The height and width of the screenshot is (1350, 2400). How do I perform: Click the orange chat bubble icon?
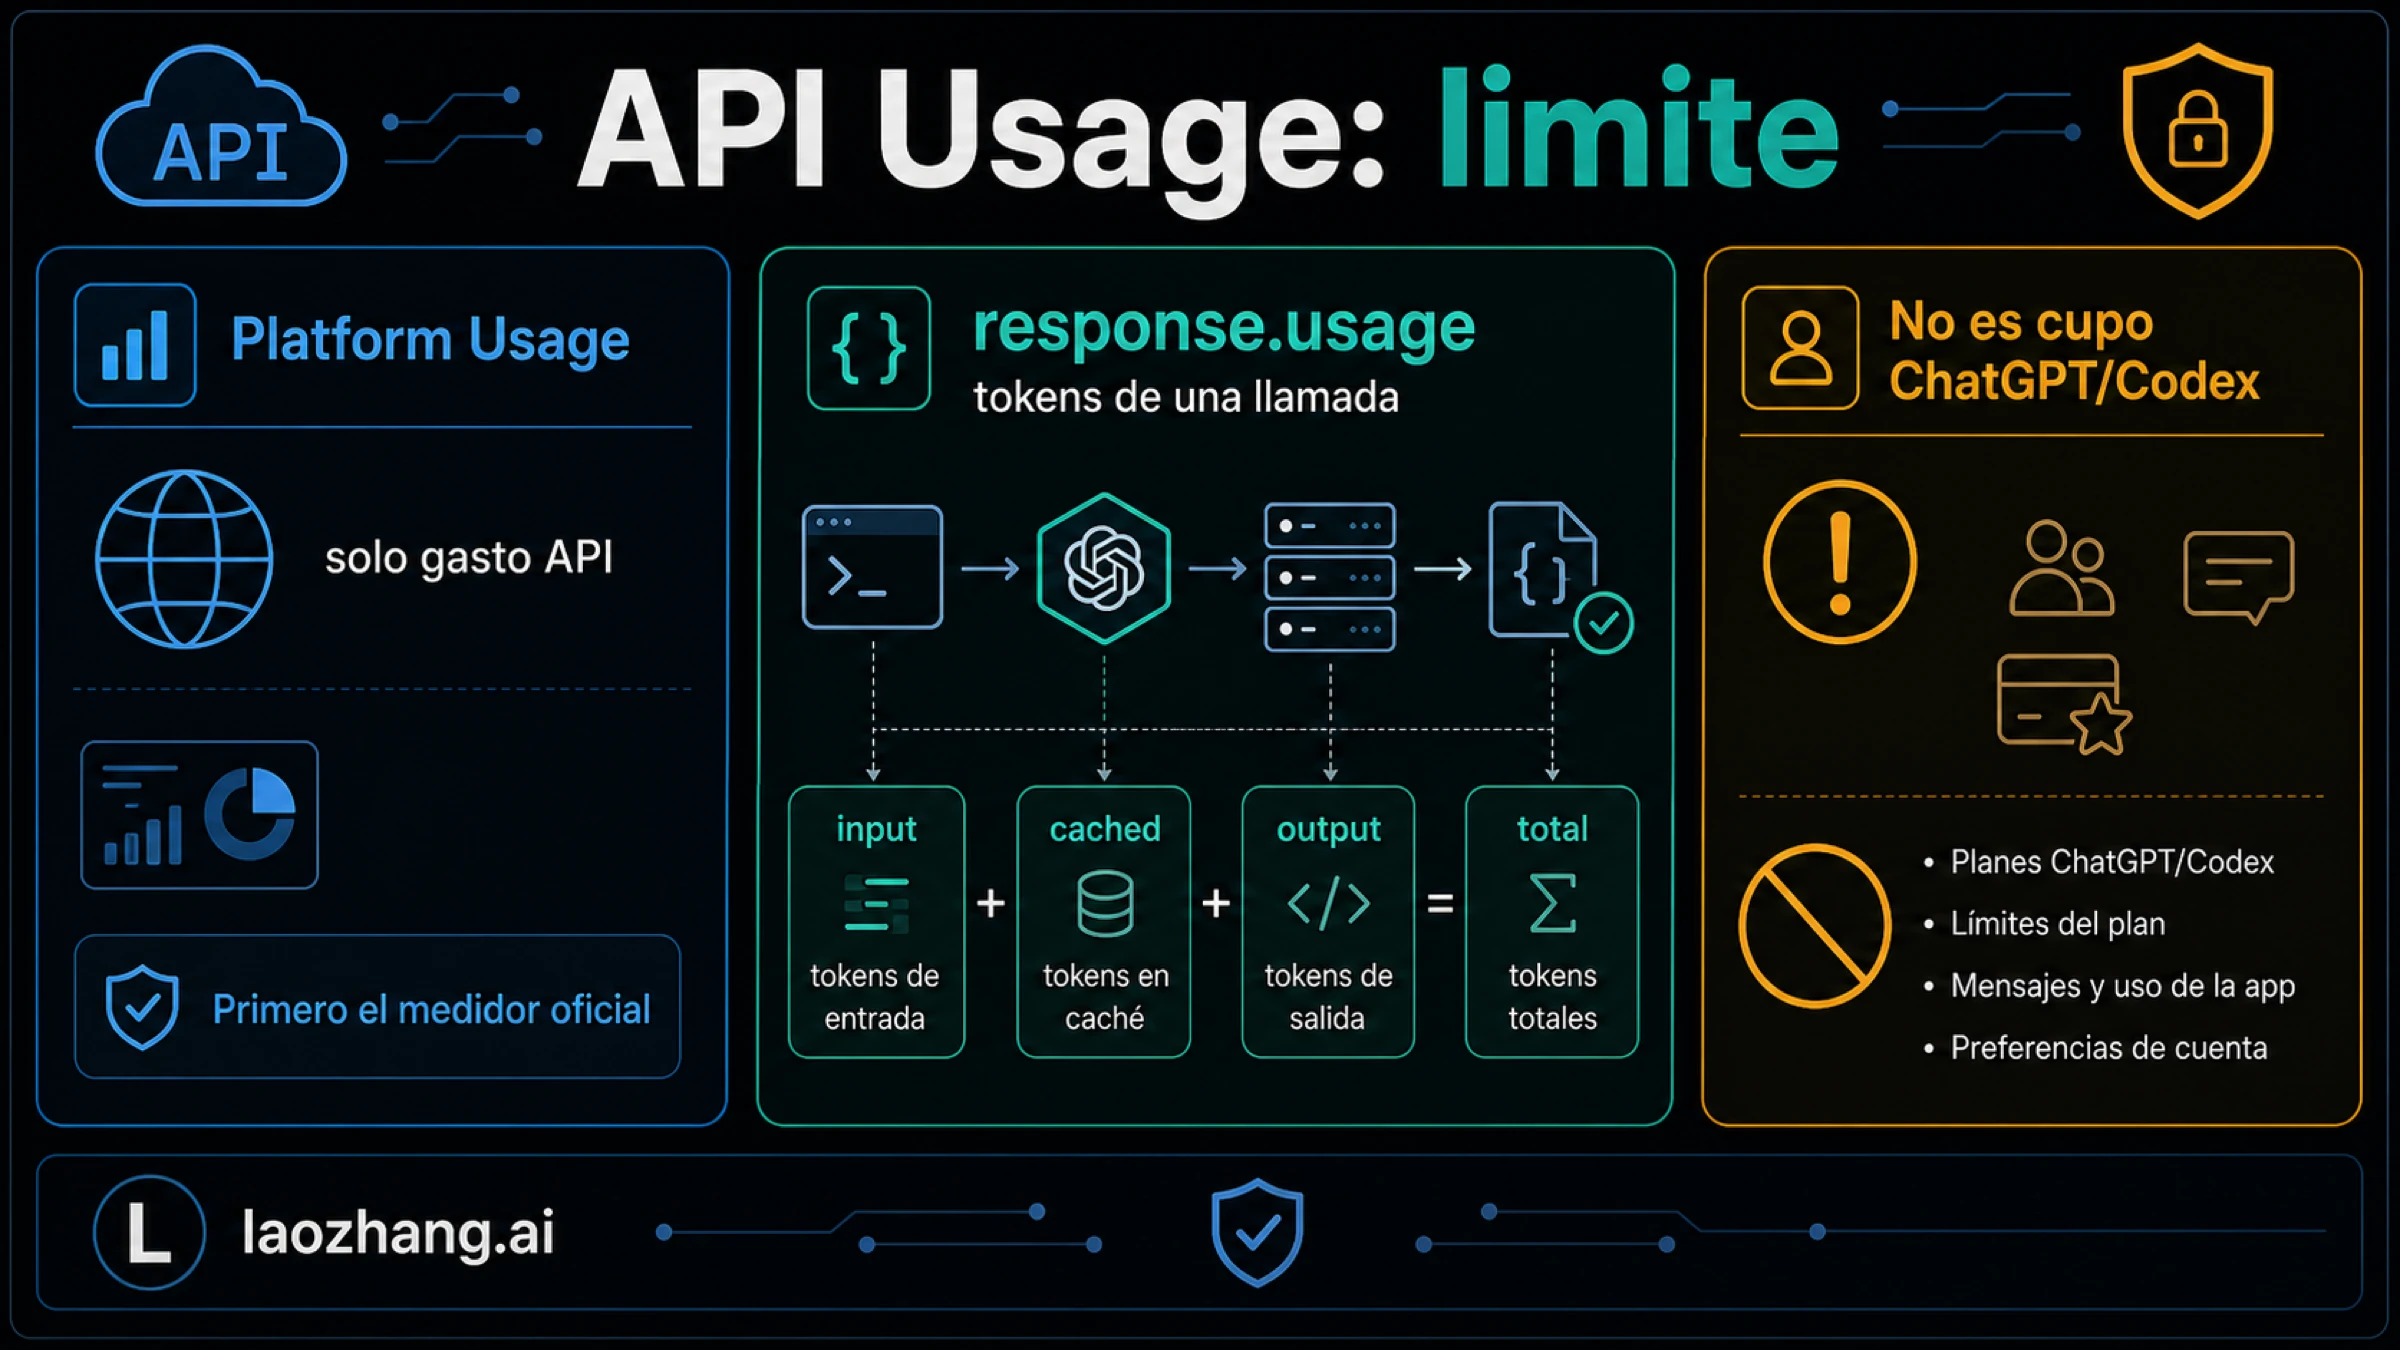(2238, 578)
